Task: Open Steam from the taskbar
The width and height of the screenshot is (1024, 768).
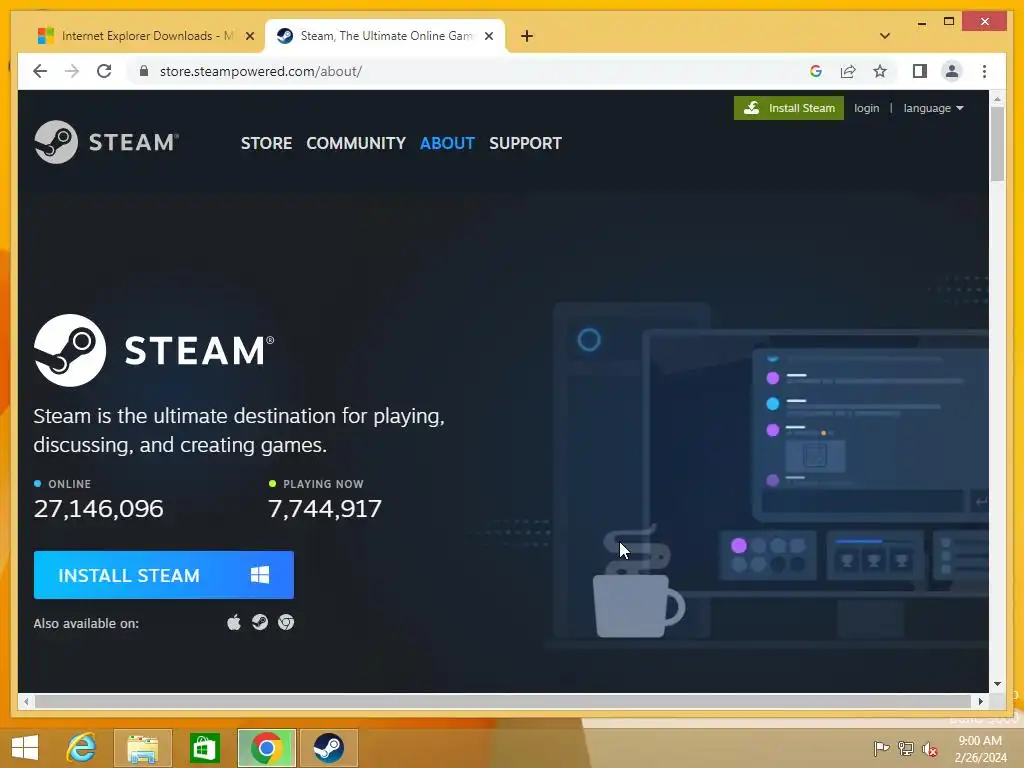Action: [328, 748]
